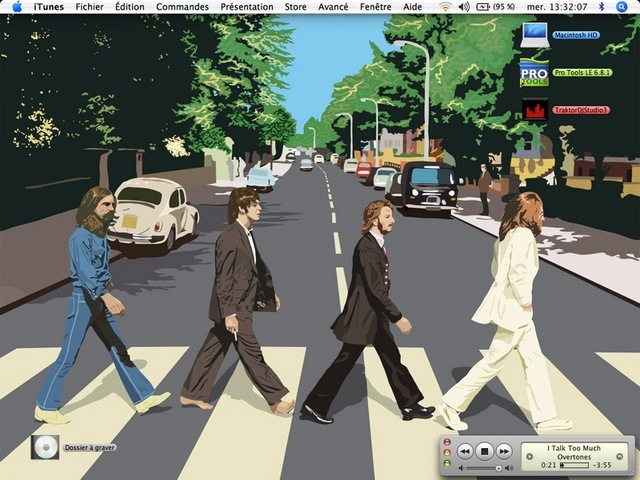Image resolution: width=640 pixels, height=480 pixels.
Task: Open the Avancé menu
Action: (333, 7)
